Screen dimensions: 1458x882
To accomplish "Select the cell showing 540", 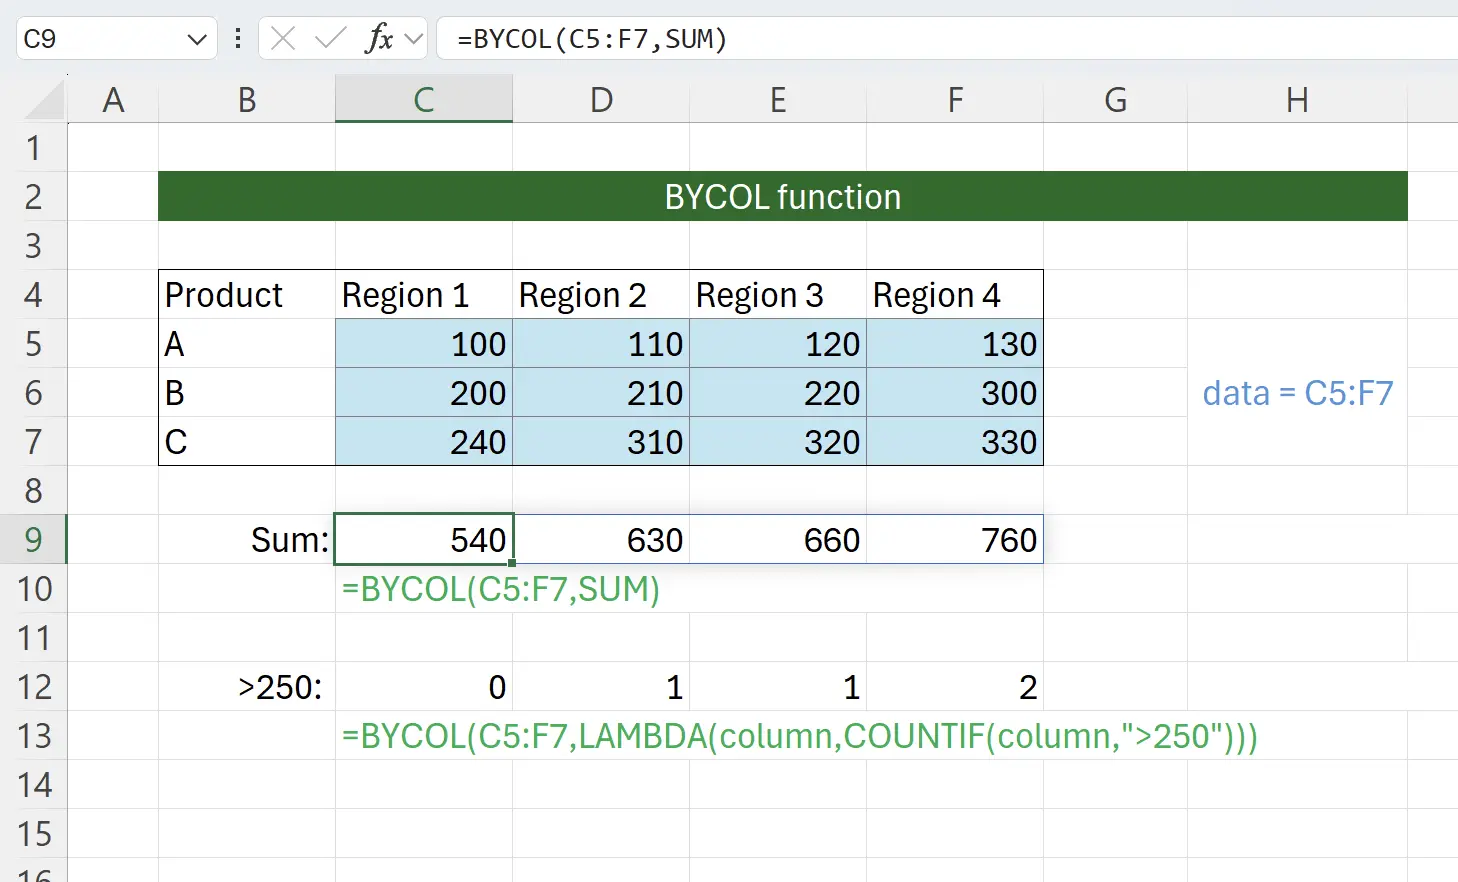I will 424,540.
